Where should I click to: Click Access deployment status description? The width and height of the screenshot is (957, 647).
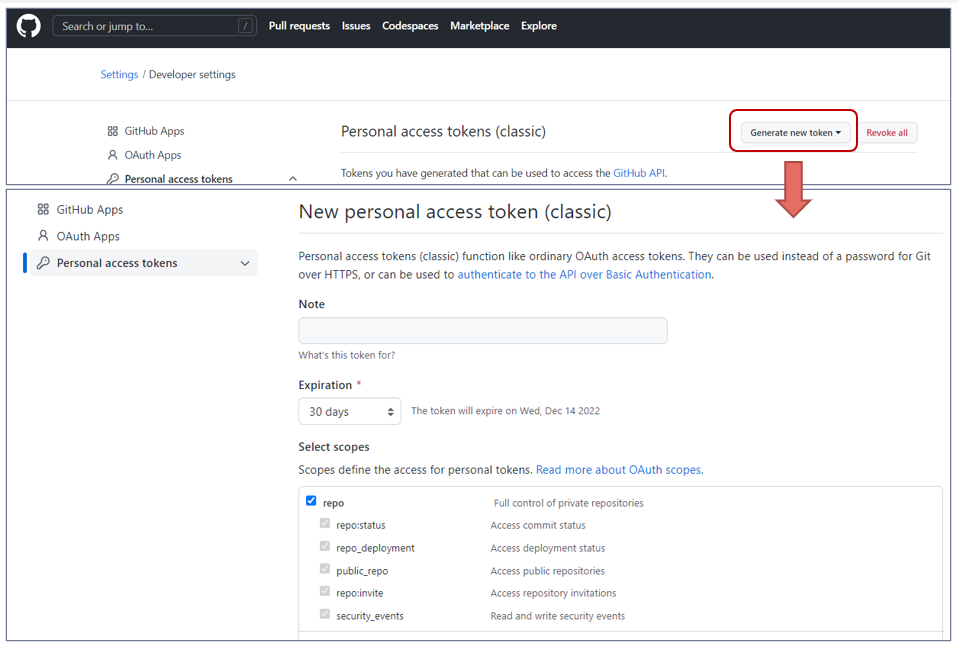coord(548,548)
